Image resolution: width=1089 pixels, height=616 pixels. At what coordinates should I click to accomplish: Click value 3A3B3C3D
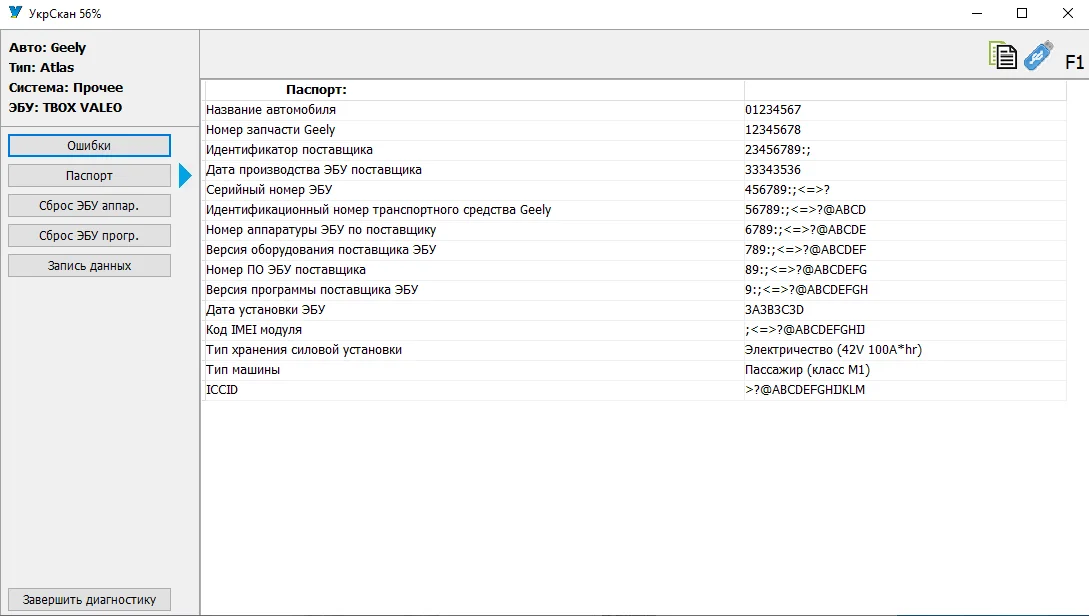click(x=774, y=310)
